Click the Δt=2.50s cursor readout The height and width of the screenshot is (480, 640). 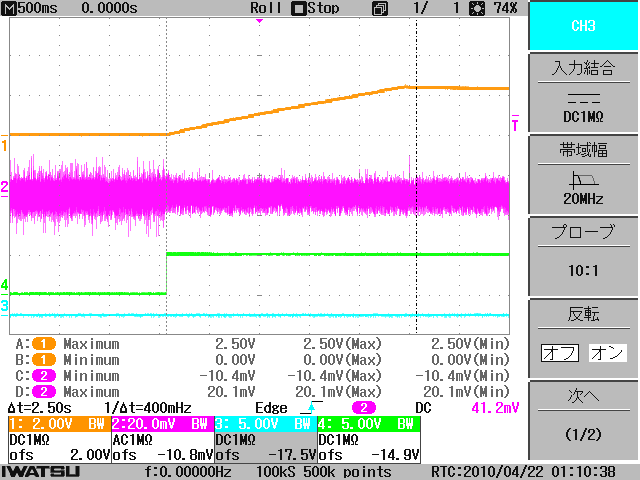40,408
